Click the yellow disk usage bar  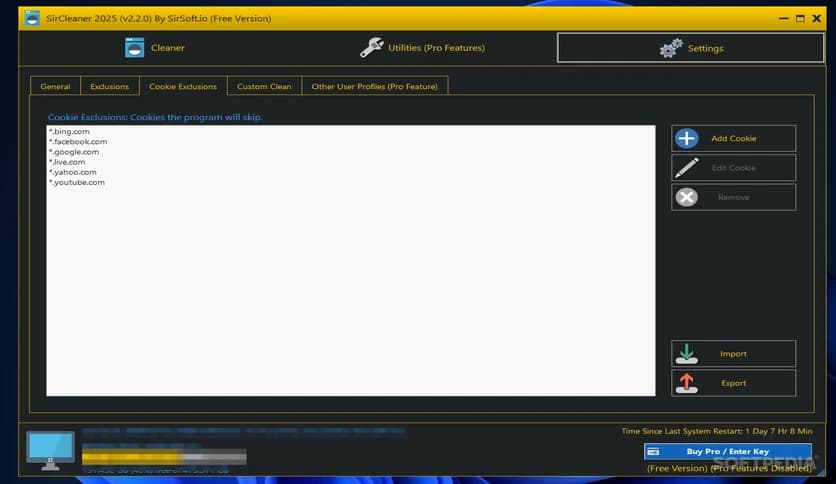[x=164, y=457]
